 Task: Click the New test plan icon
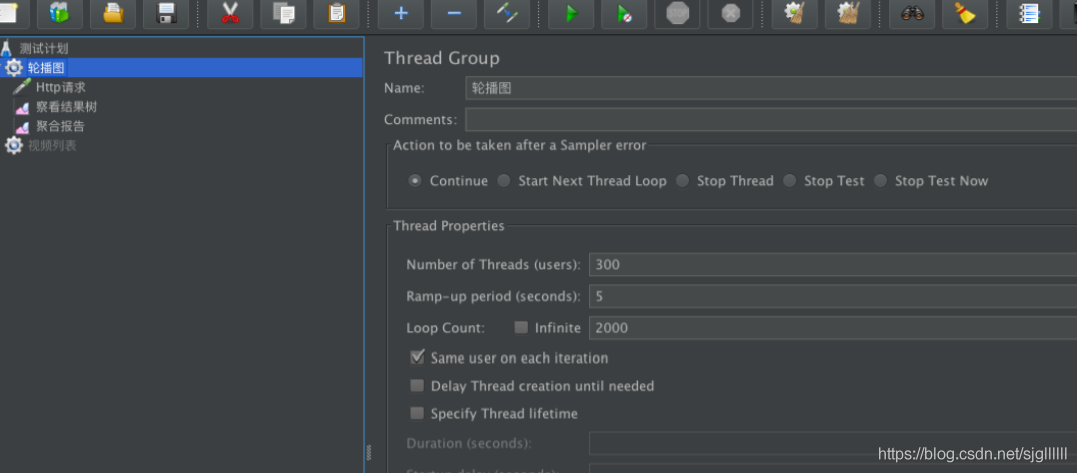[8, 13]
